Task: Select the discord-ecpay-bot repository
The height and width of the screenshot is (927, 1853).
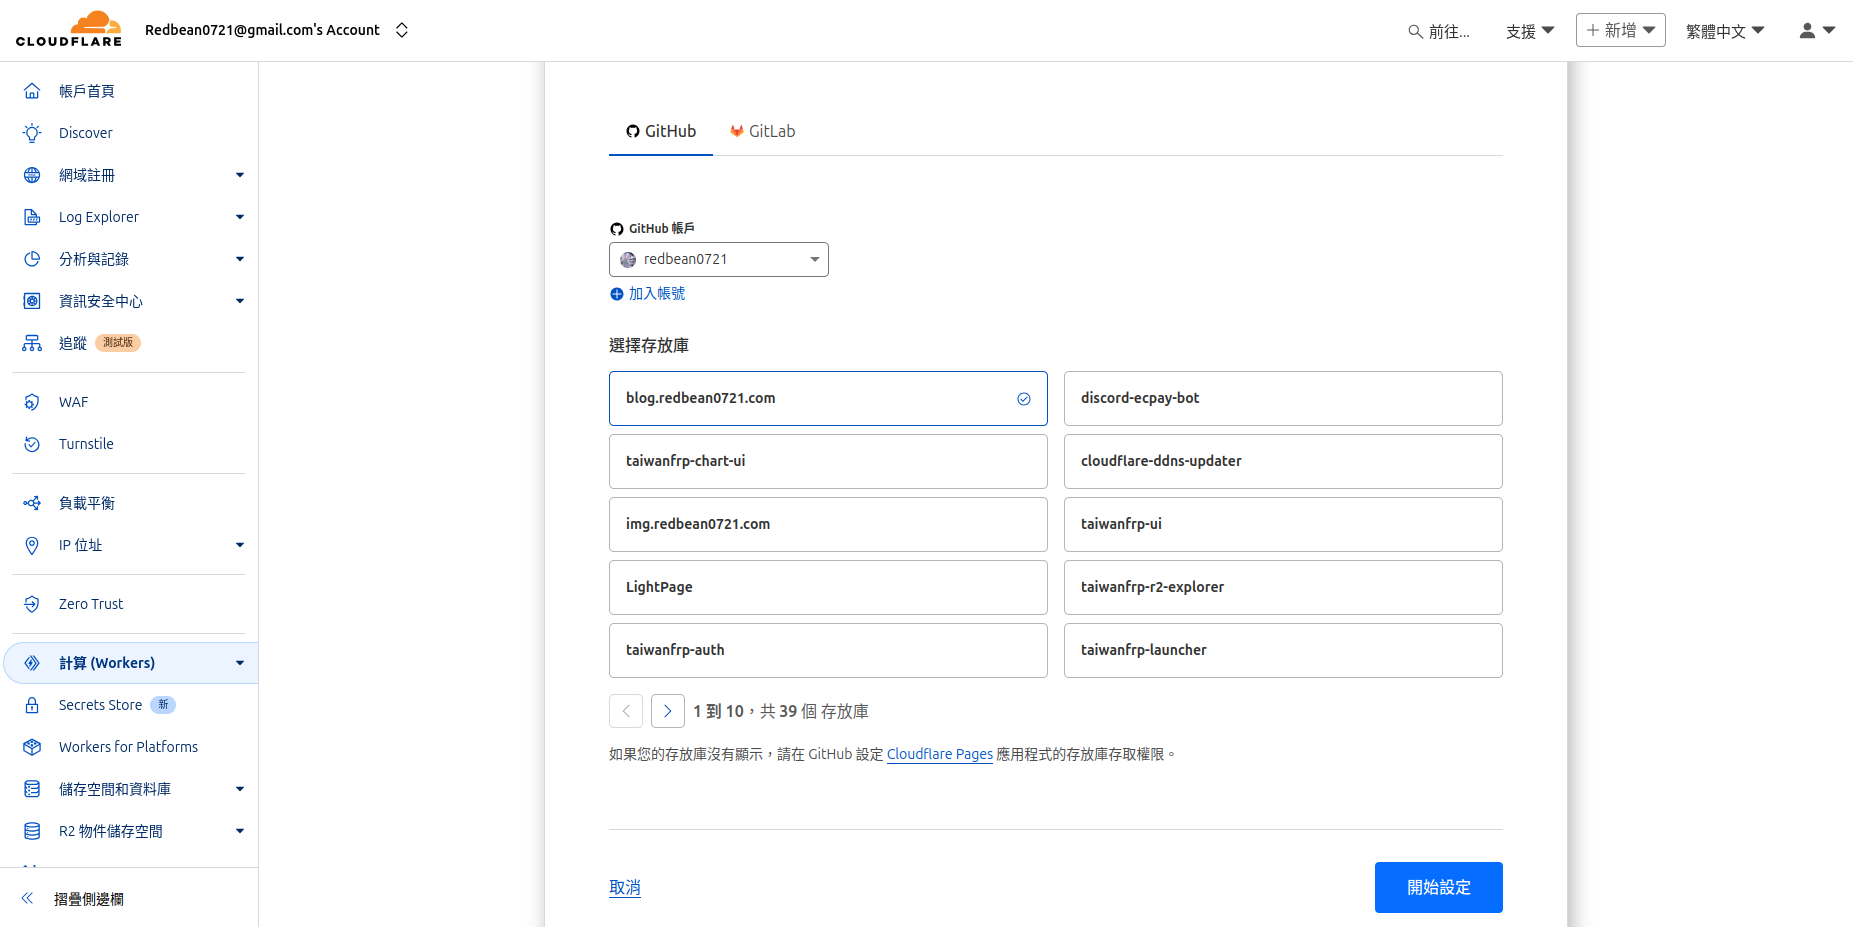Action: coord(1283,398)
